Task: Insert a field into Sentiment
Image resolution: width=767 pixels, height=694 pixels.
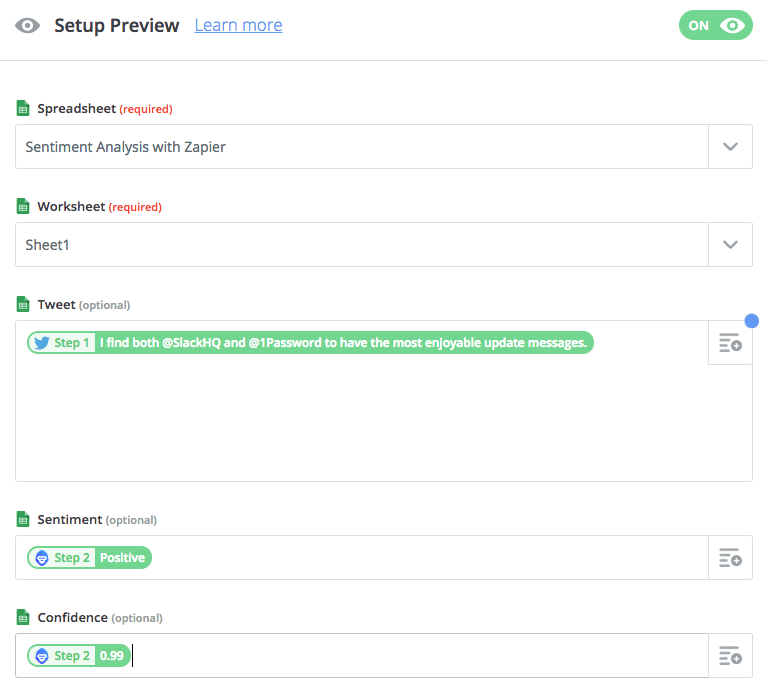Action: (x=730, y=558)
